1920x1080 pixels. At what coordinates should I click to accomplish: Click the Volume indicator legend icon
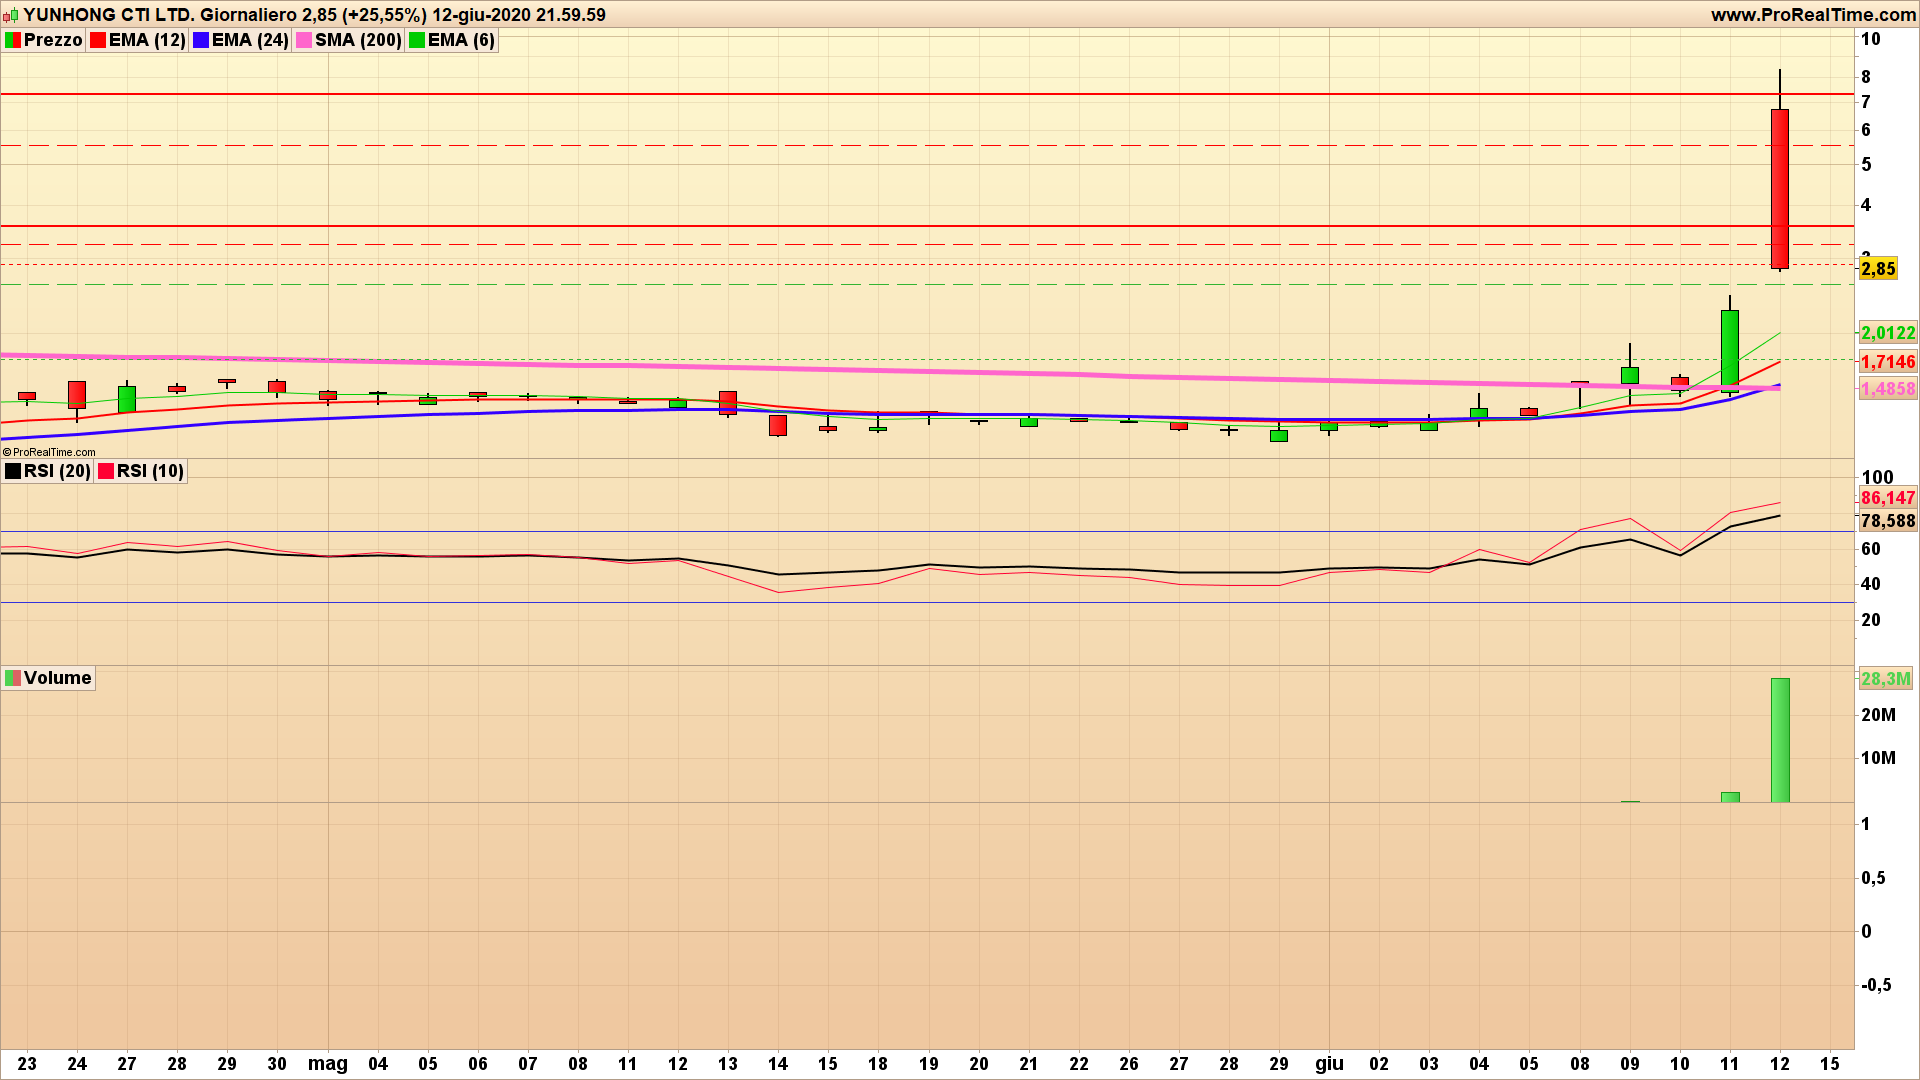click(13, 678)
